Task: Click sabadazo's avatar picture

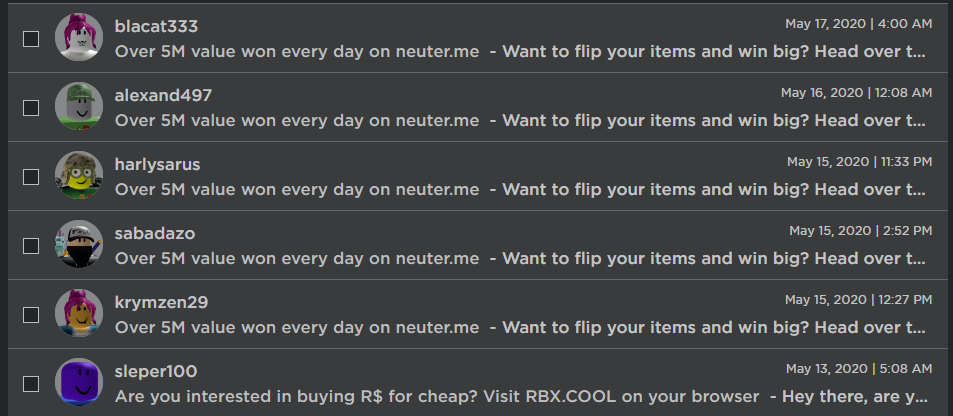Action: pos(79,245)
